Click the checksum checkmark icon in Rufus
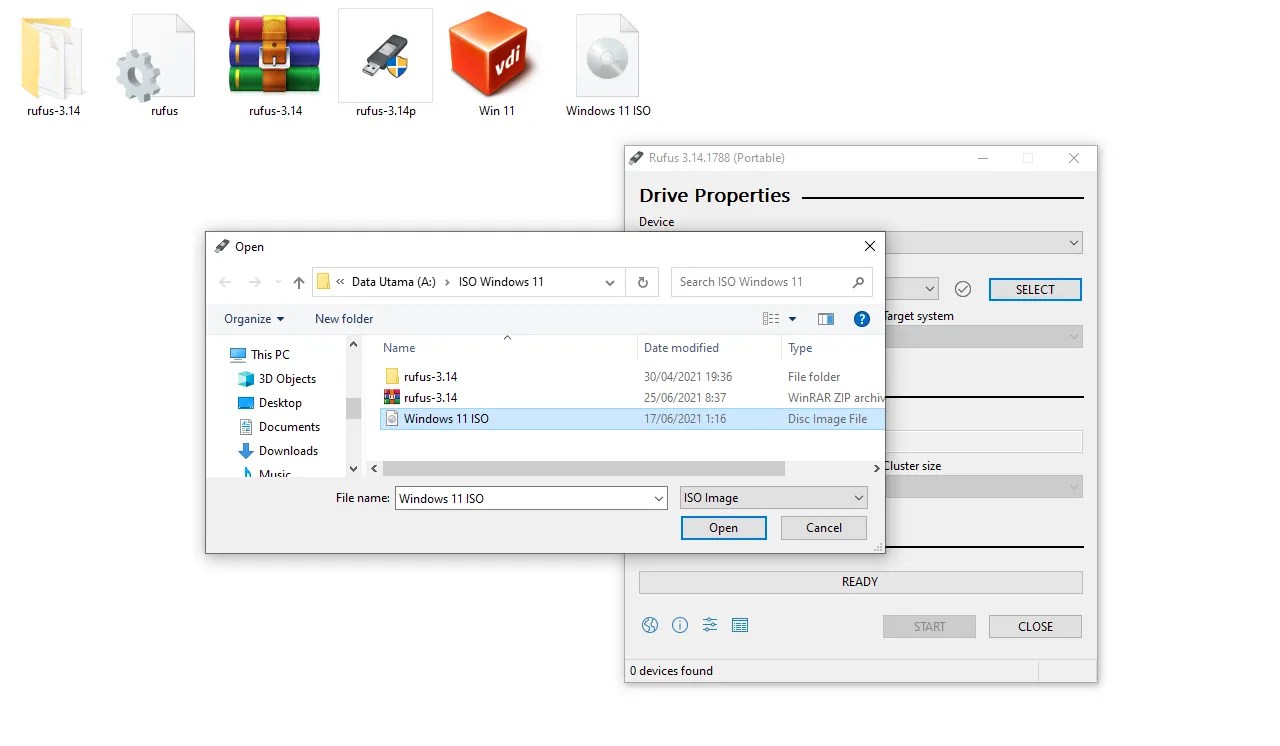 (x=963, y=289)
